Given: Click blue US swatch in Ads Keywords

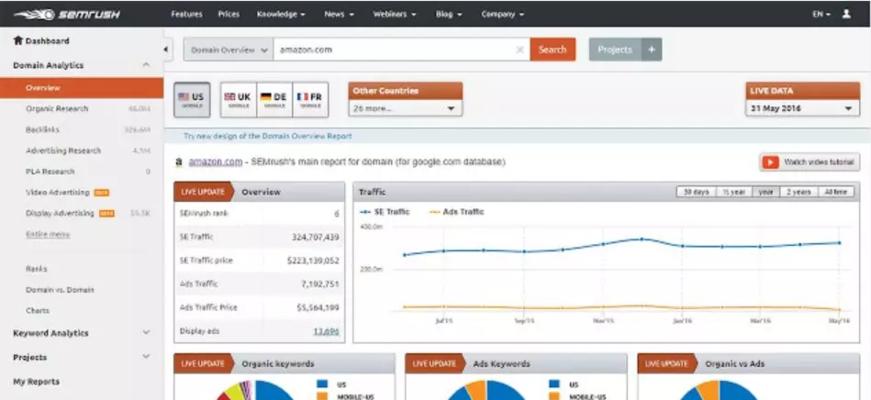Looking at the screenshot, I should pos(554,384).
